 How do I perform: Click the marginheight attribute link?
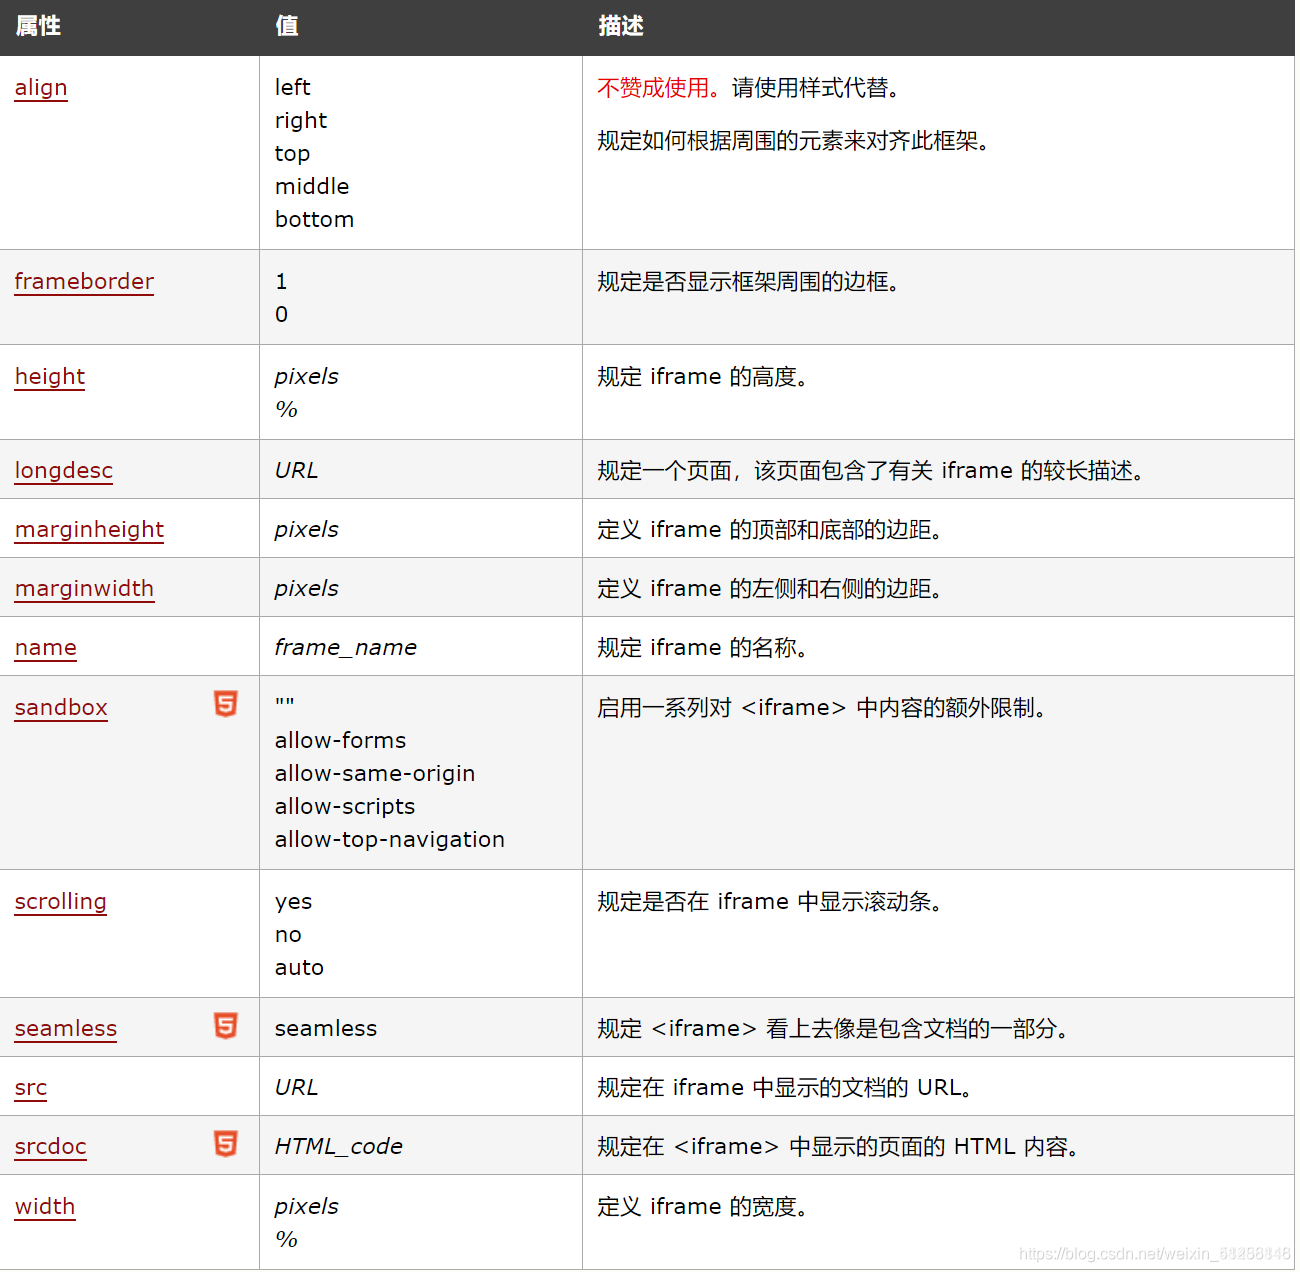tap(89, 529)
